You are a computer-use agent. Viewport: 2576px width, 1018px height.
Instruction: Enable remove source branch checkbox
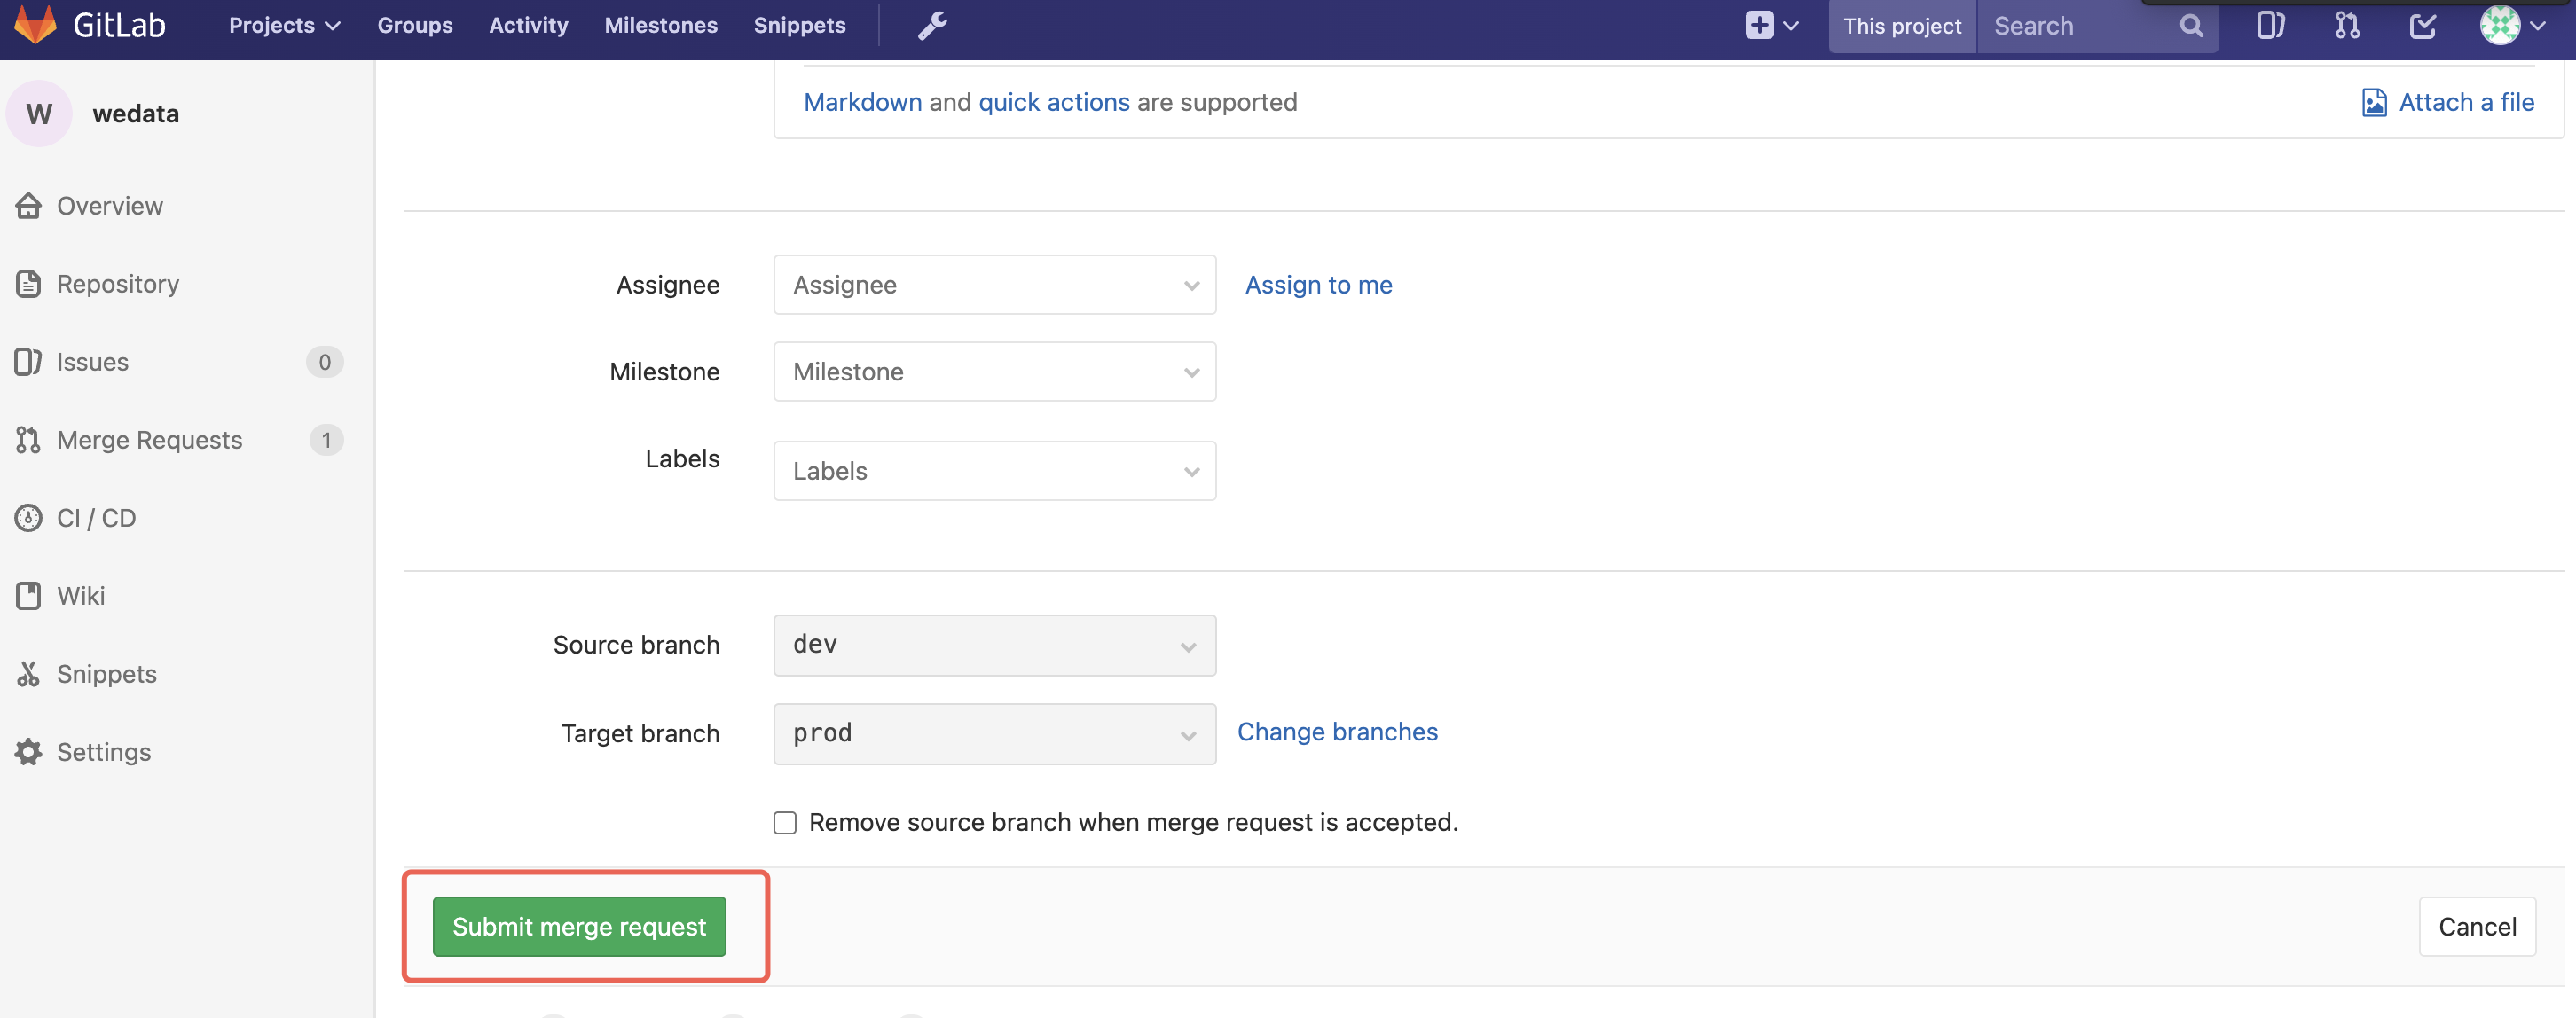pos(785,823)
